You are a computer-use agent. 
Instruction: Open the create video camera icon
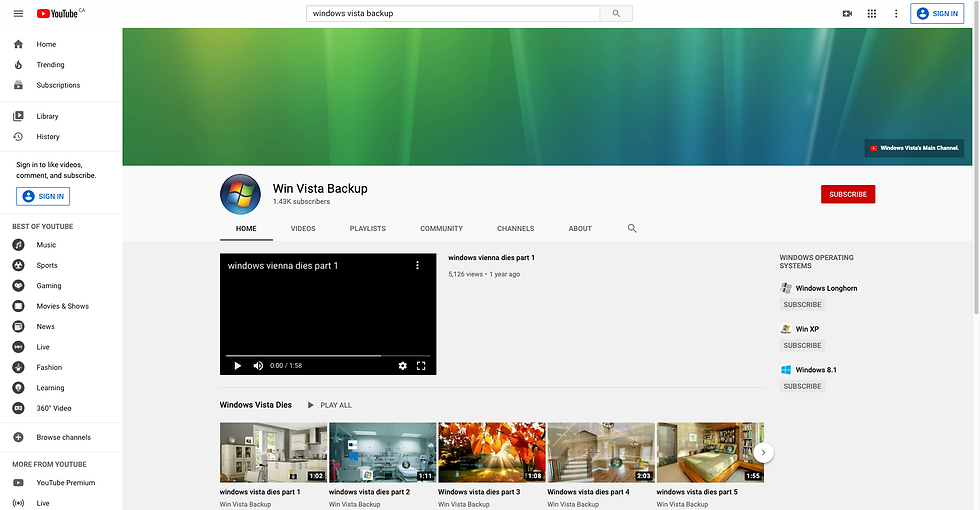click(848, 13)
